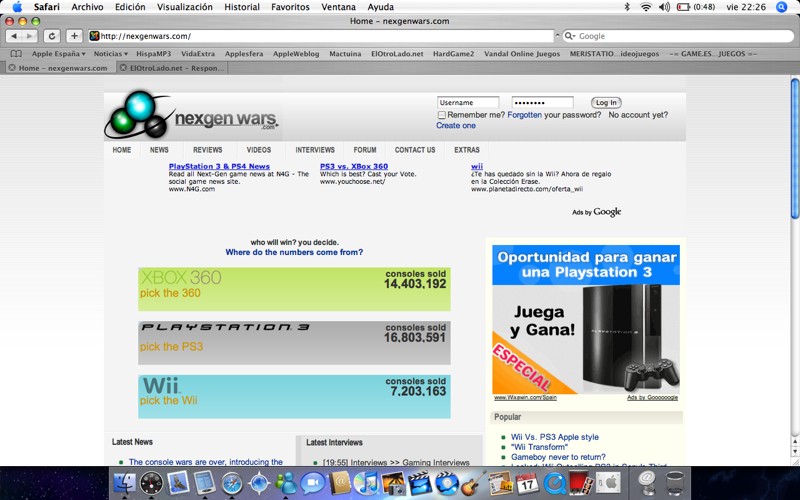Click pick the Wii link

[168, 400]
